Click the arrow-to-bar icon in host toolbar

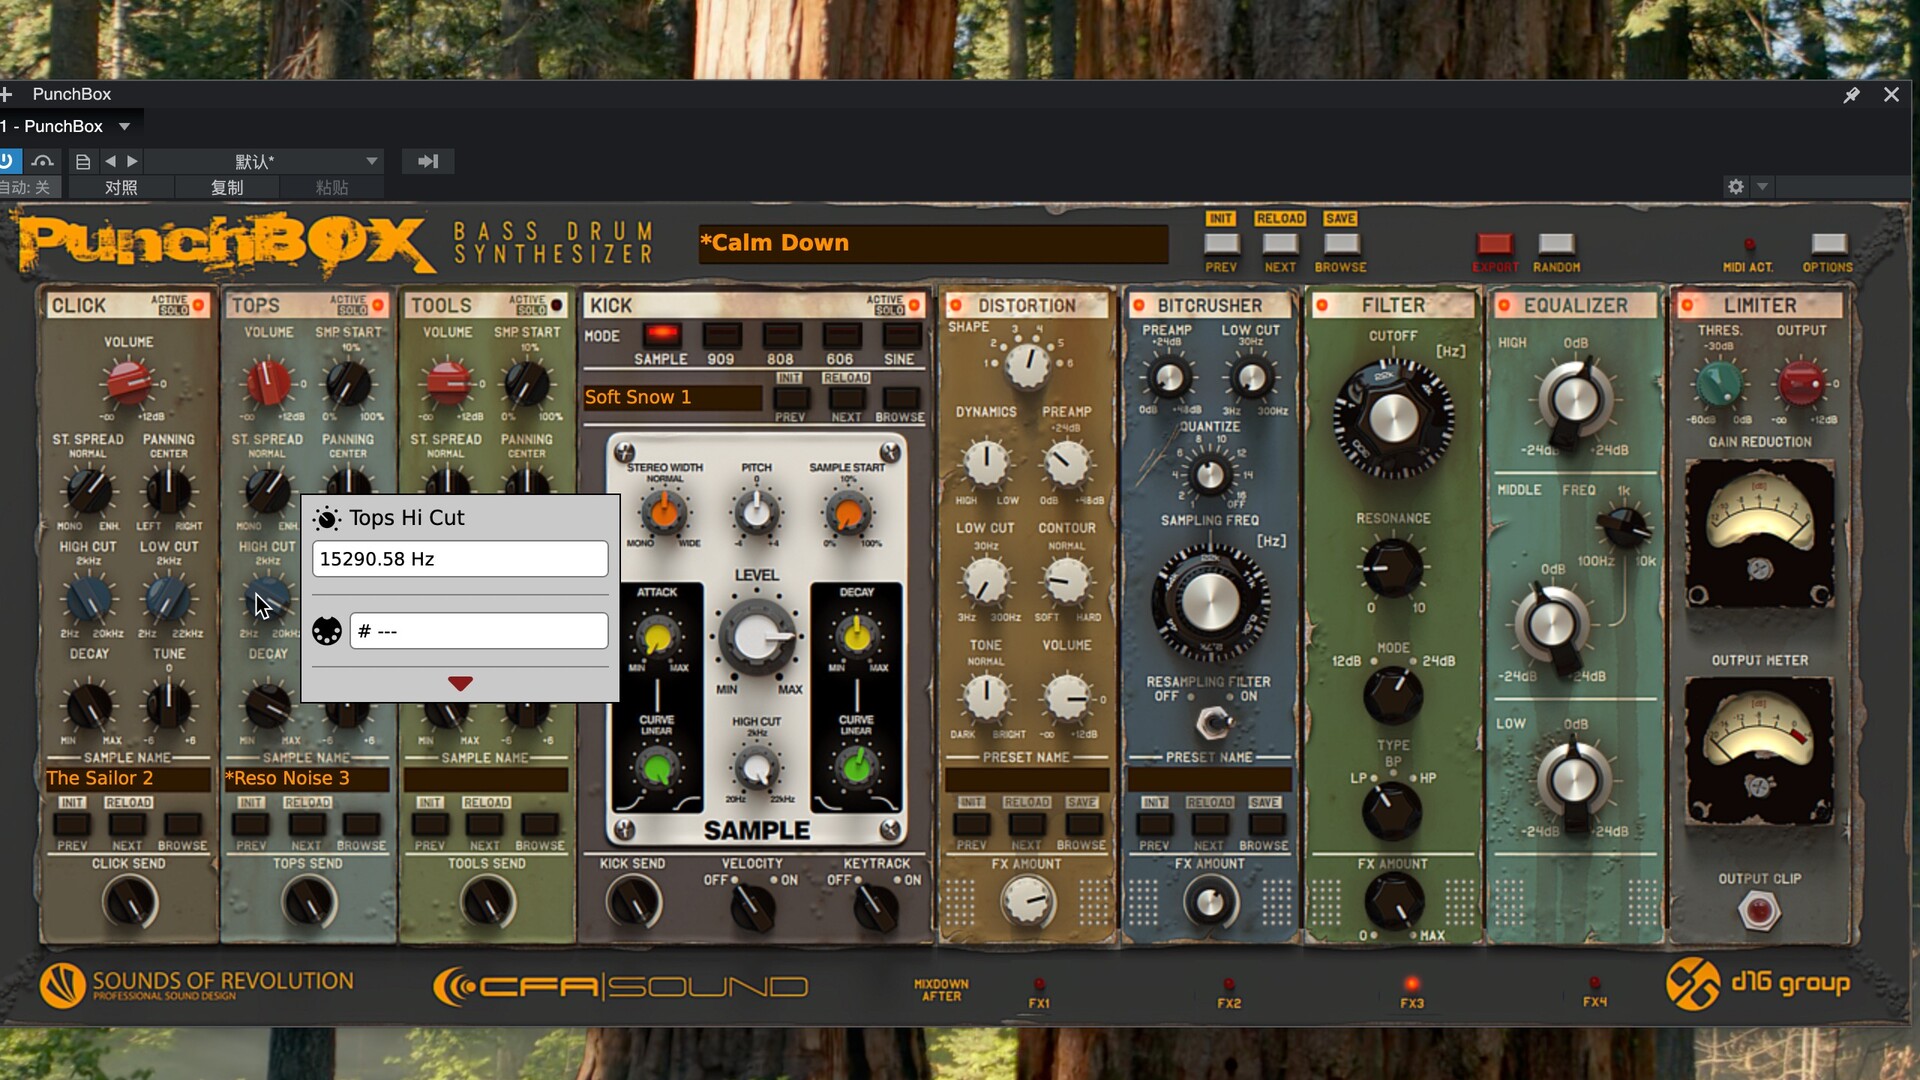pos(428,161)
